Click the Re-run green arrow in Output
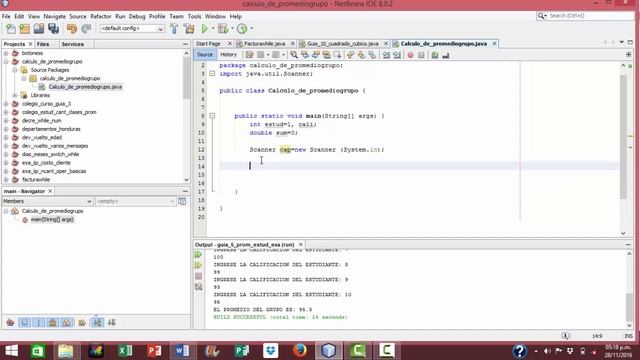Screen dimensions: 640x360 point(198,255)
